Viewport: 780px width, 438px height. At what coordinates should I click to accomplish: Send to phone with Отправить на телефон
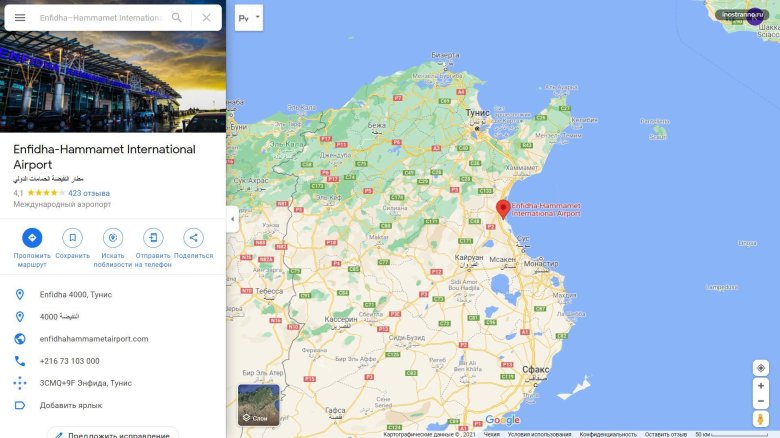[x=153, y=238]
